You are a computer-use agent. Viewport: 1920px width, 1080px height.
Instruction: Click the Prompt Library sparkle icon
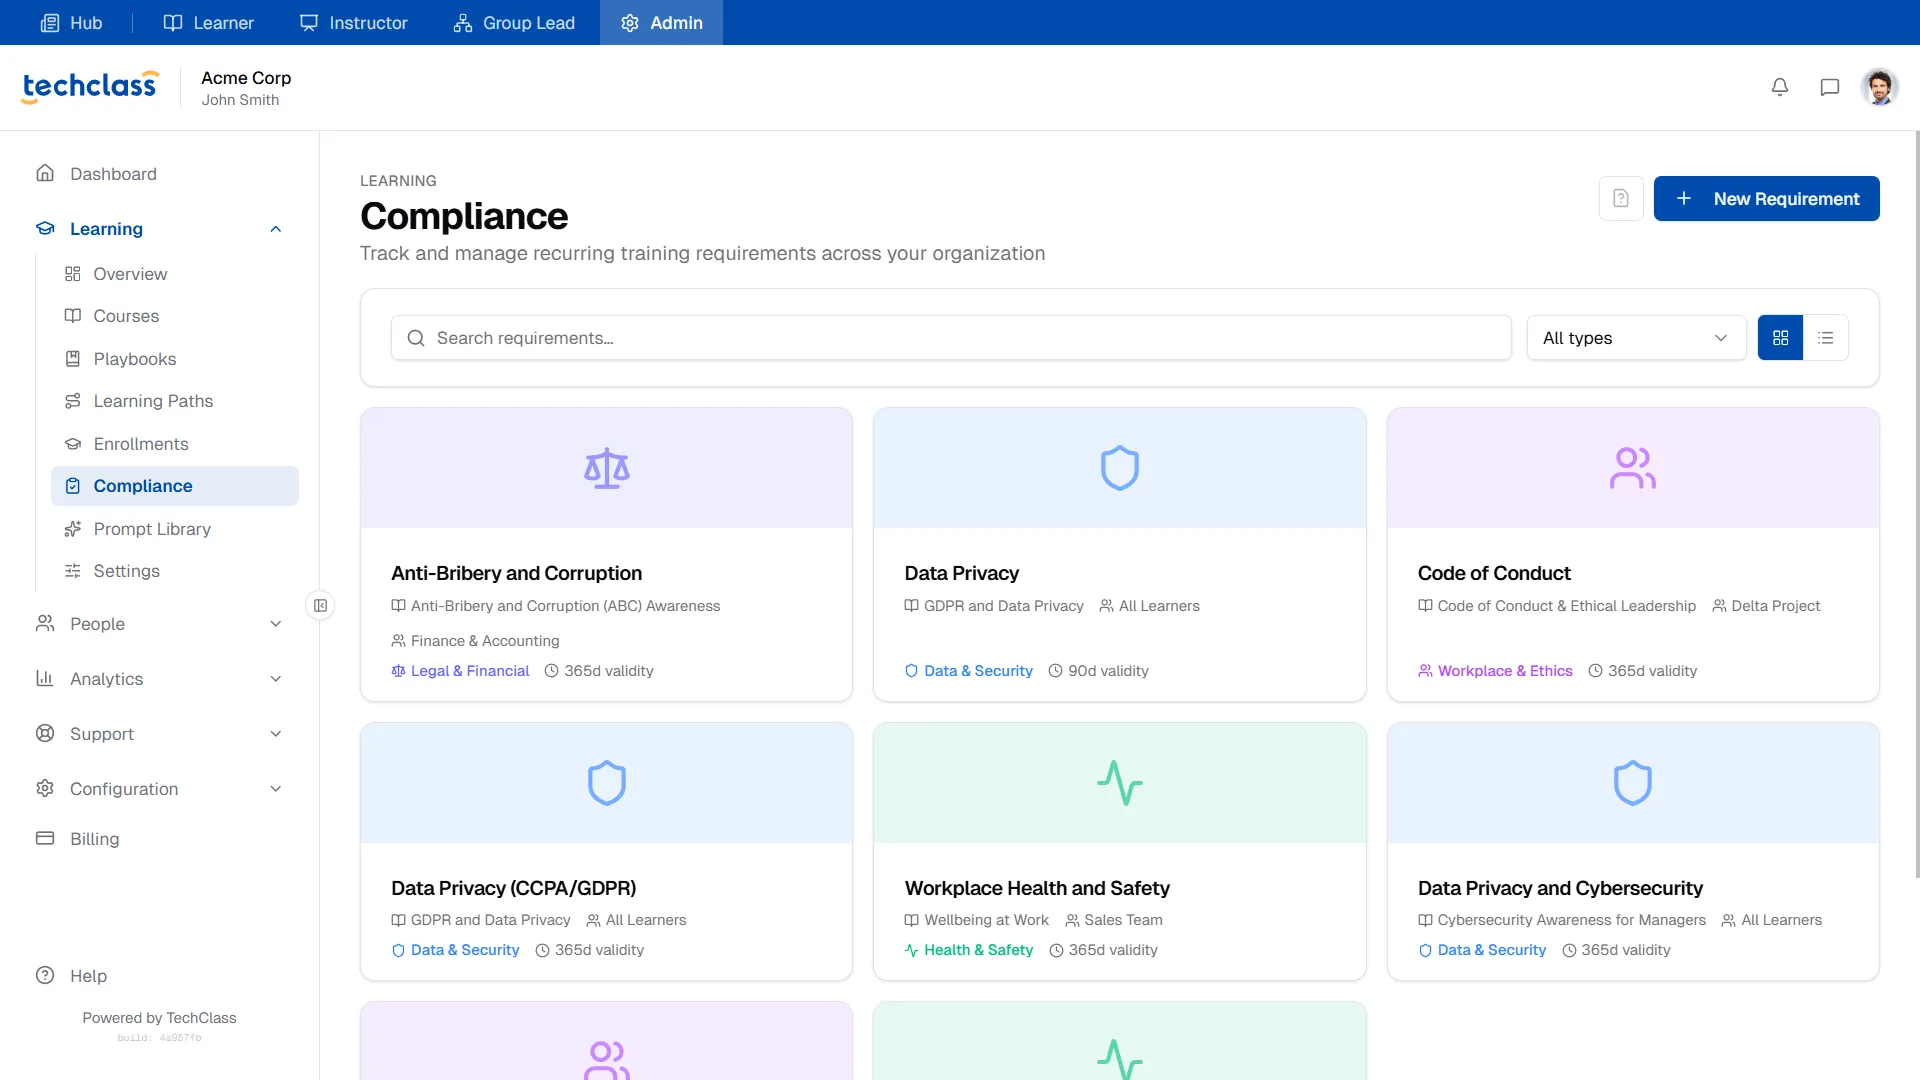tap(73, 529)
